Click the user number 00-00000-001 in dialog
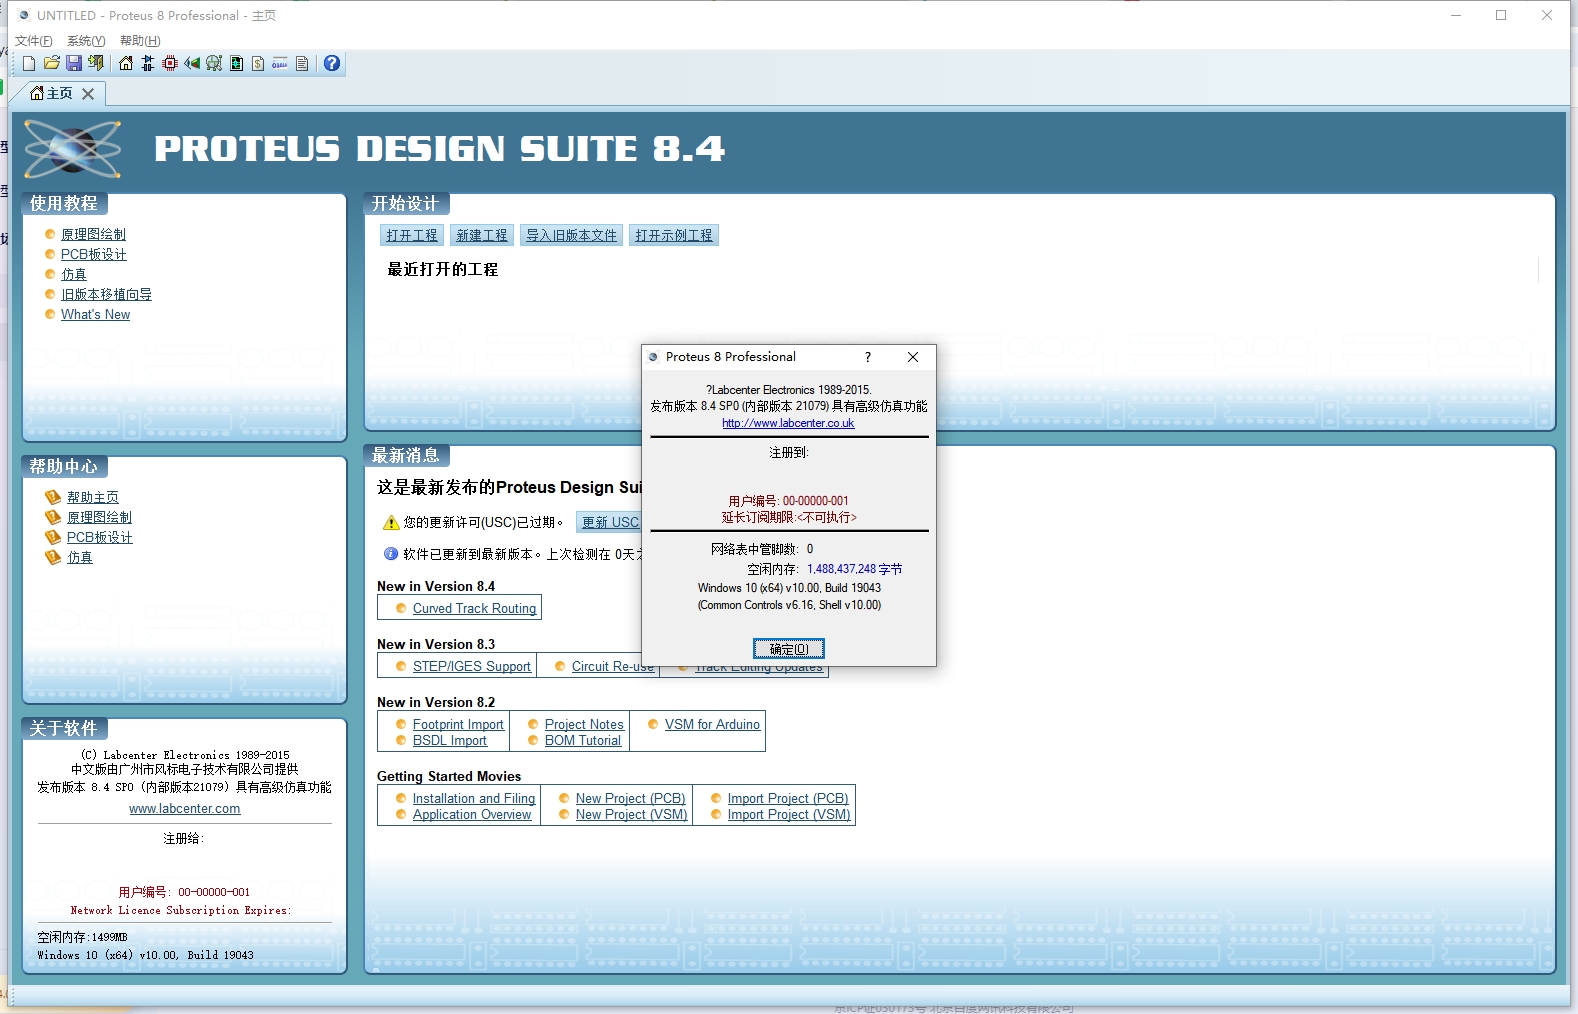1578x1014 pixels. pos(815,501)
